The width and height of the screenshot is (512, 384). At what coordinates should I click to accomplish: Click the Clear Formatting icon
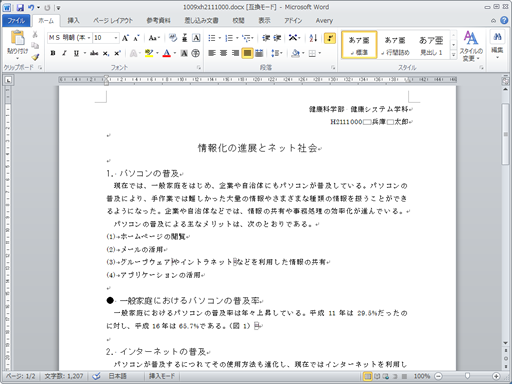click(173, 38)
